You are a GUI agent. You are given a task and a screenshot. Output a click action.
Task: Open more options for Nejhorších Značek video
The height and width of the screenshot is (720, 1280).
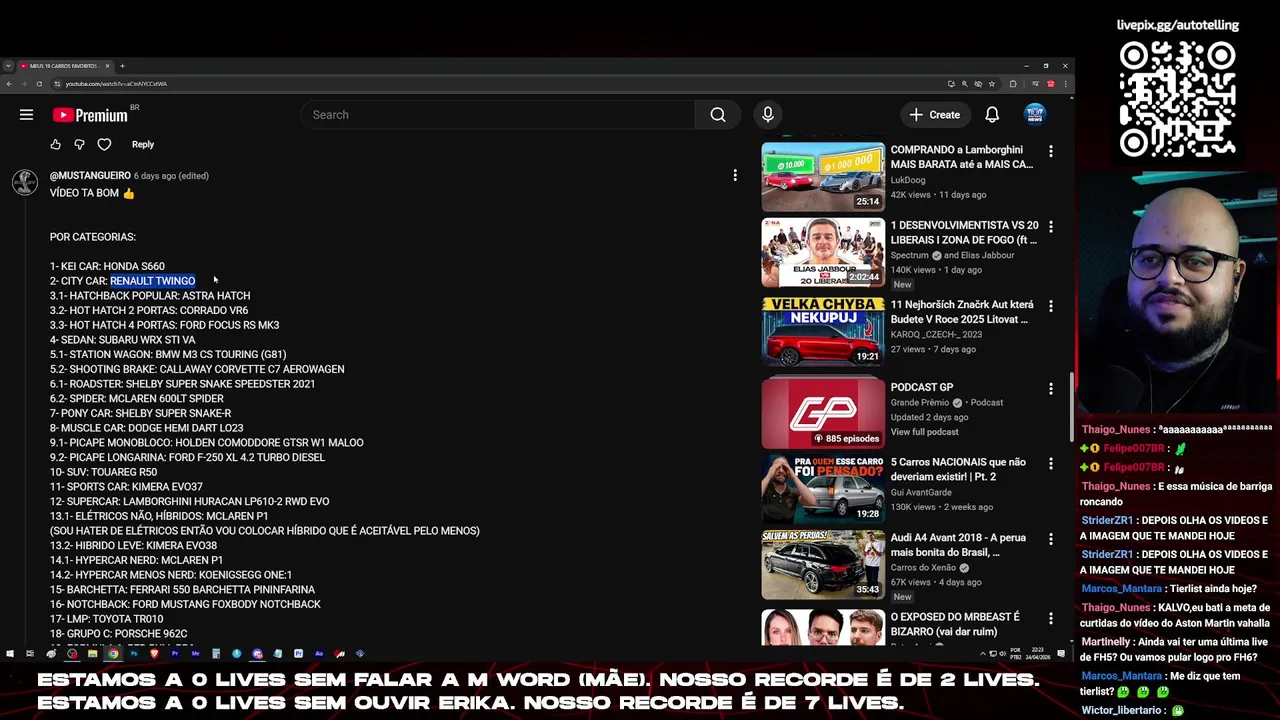pos(1050,306)
